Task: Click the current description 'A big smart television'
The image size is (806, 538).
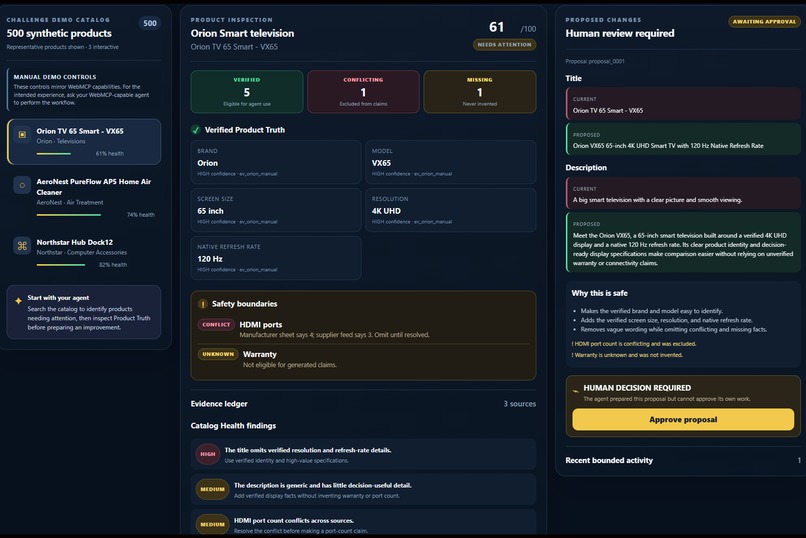Action: click(x=683, y=193)
